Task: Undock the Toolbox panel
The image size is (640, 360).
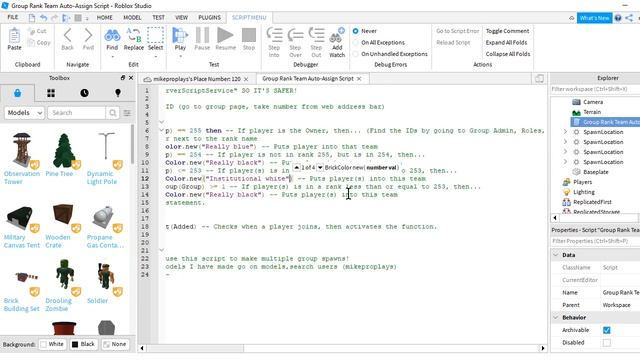Action: (123, 78)
